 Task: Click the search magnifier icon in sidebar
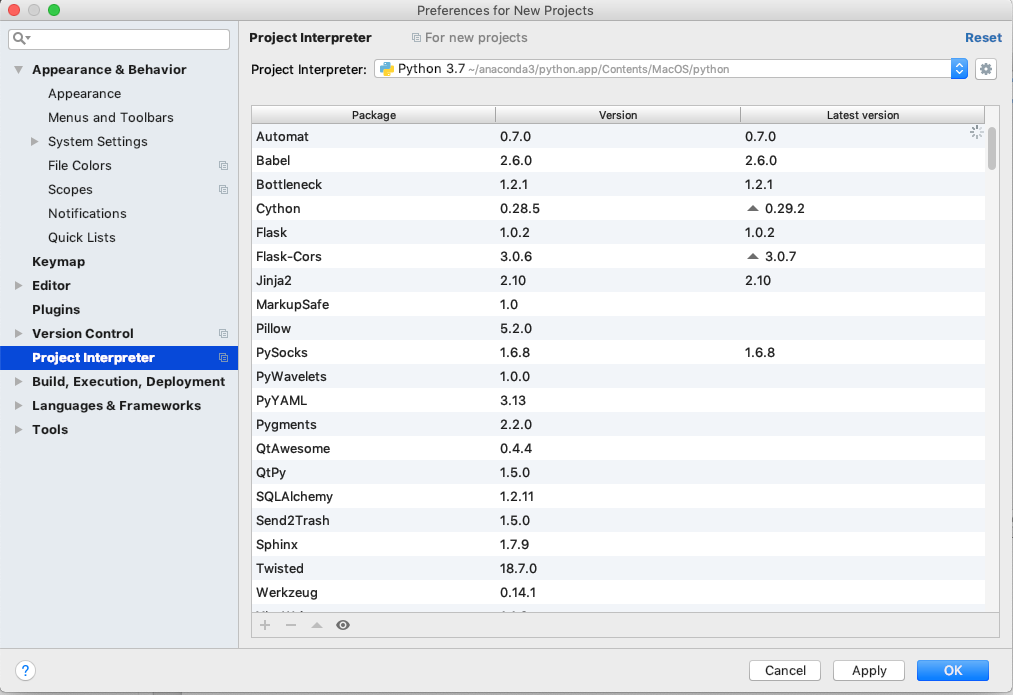click(21, 39)
